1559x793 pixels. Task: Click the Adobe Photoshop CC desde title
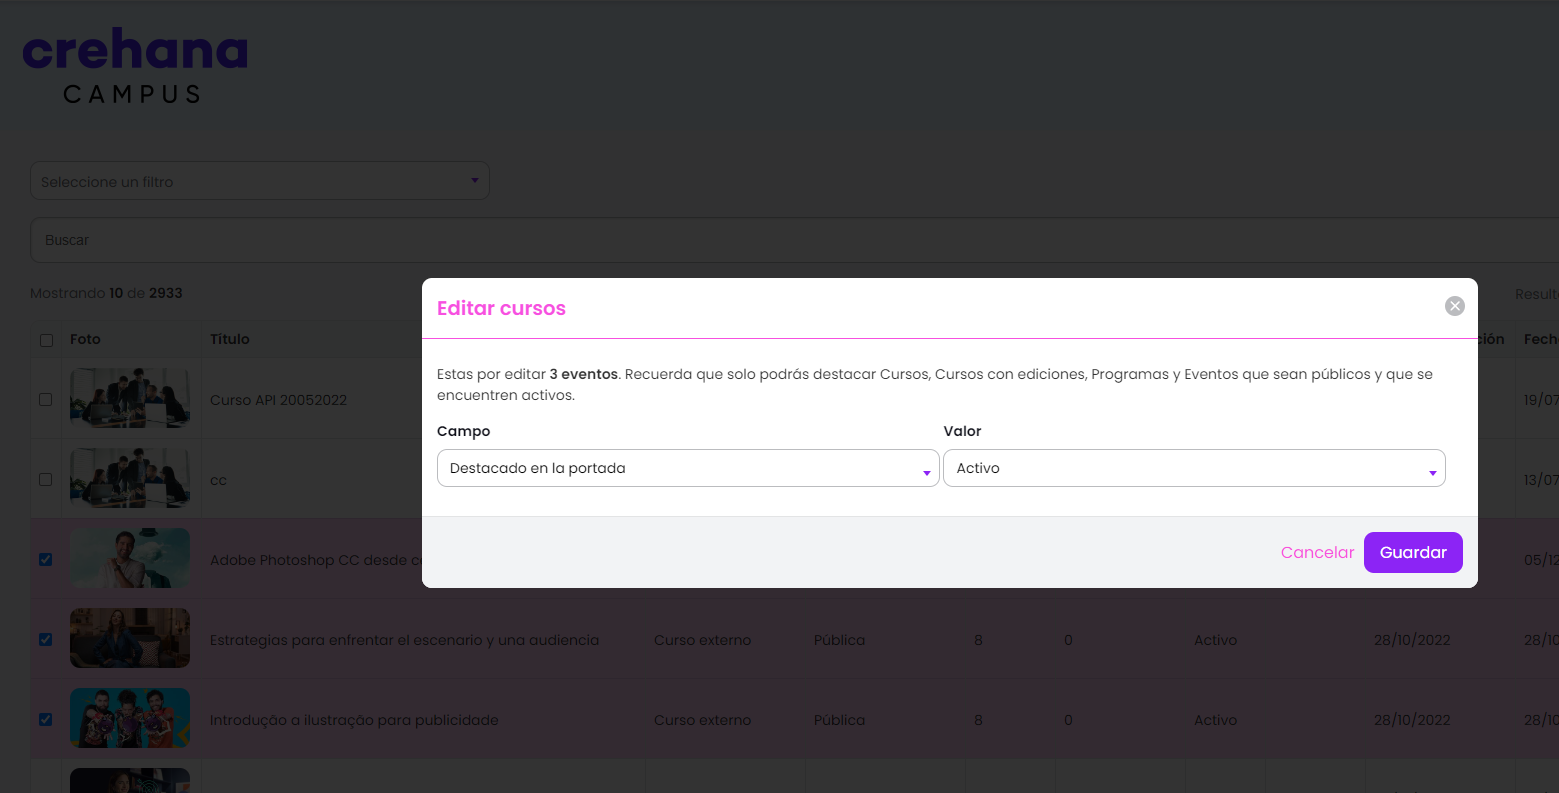pos(315,560)
